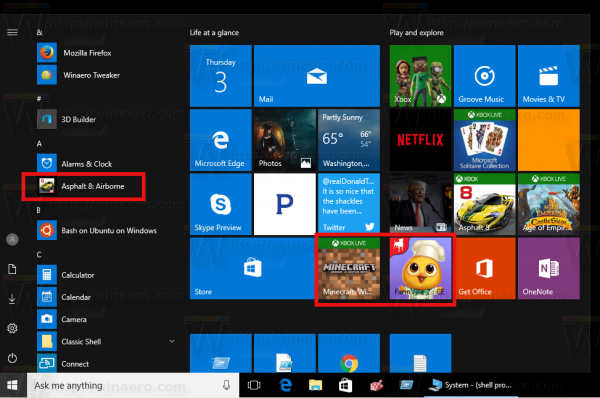
Task: Open the Groove Music tile
Action: tap(484, 76)
